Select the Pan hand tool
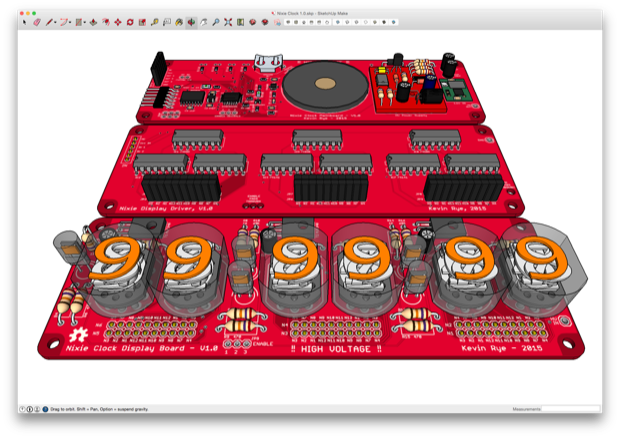Viewport: 620px width, 438px height. 204,23
